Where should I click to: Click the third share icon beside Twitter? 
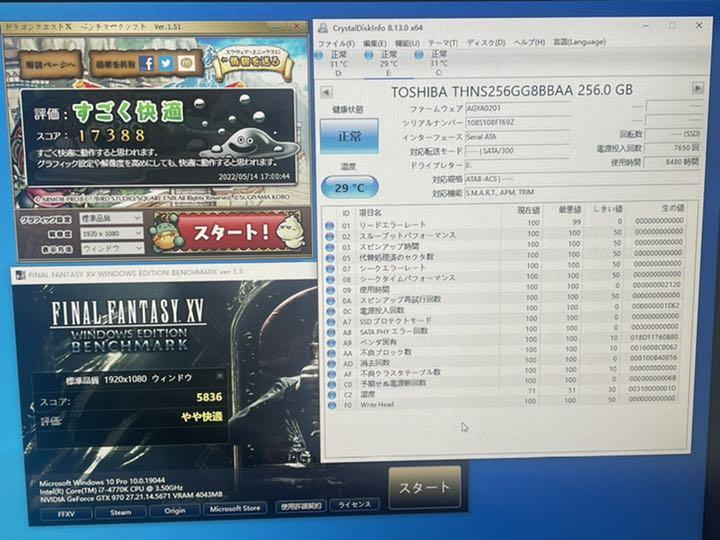click(186, 63)
